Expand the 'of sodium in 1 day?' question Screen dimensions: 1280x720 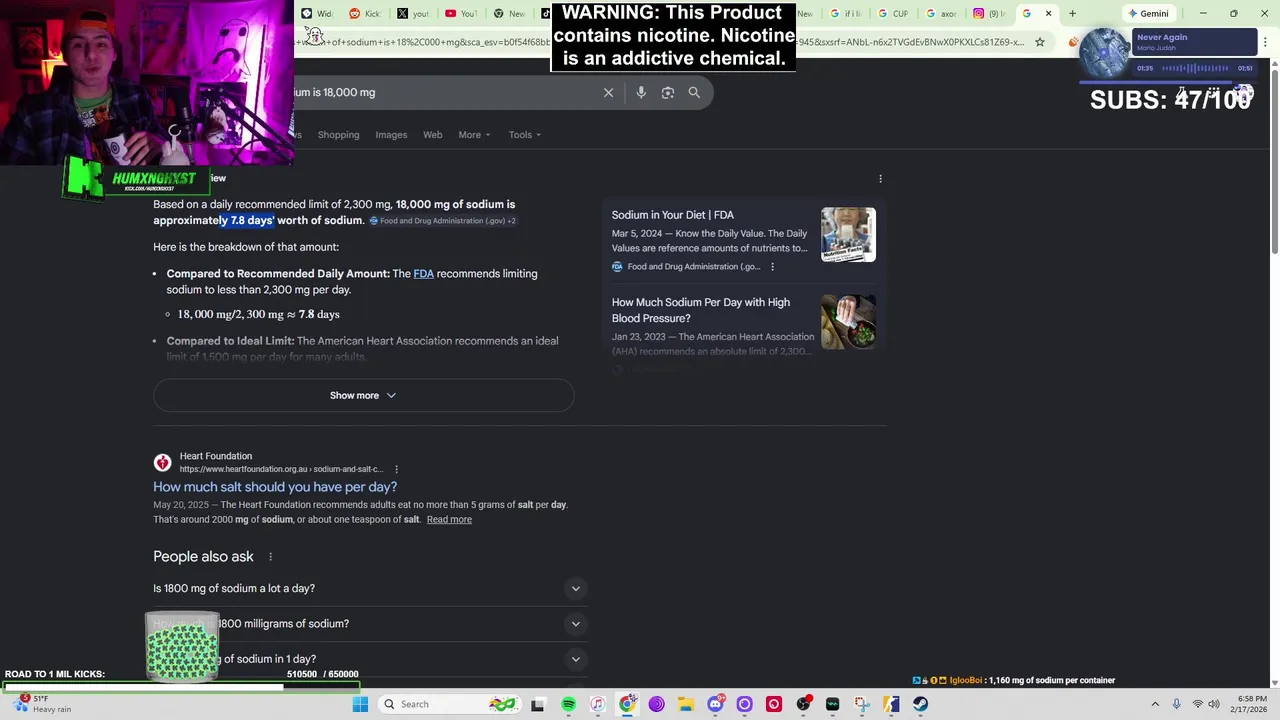369,659
